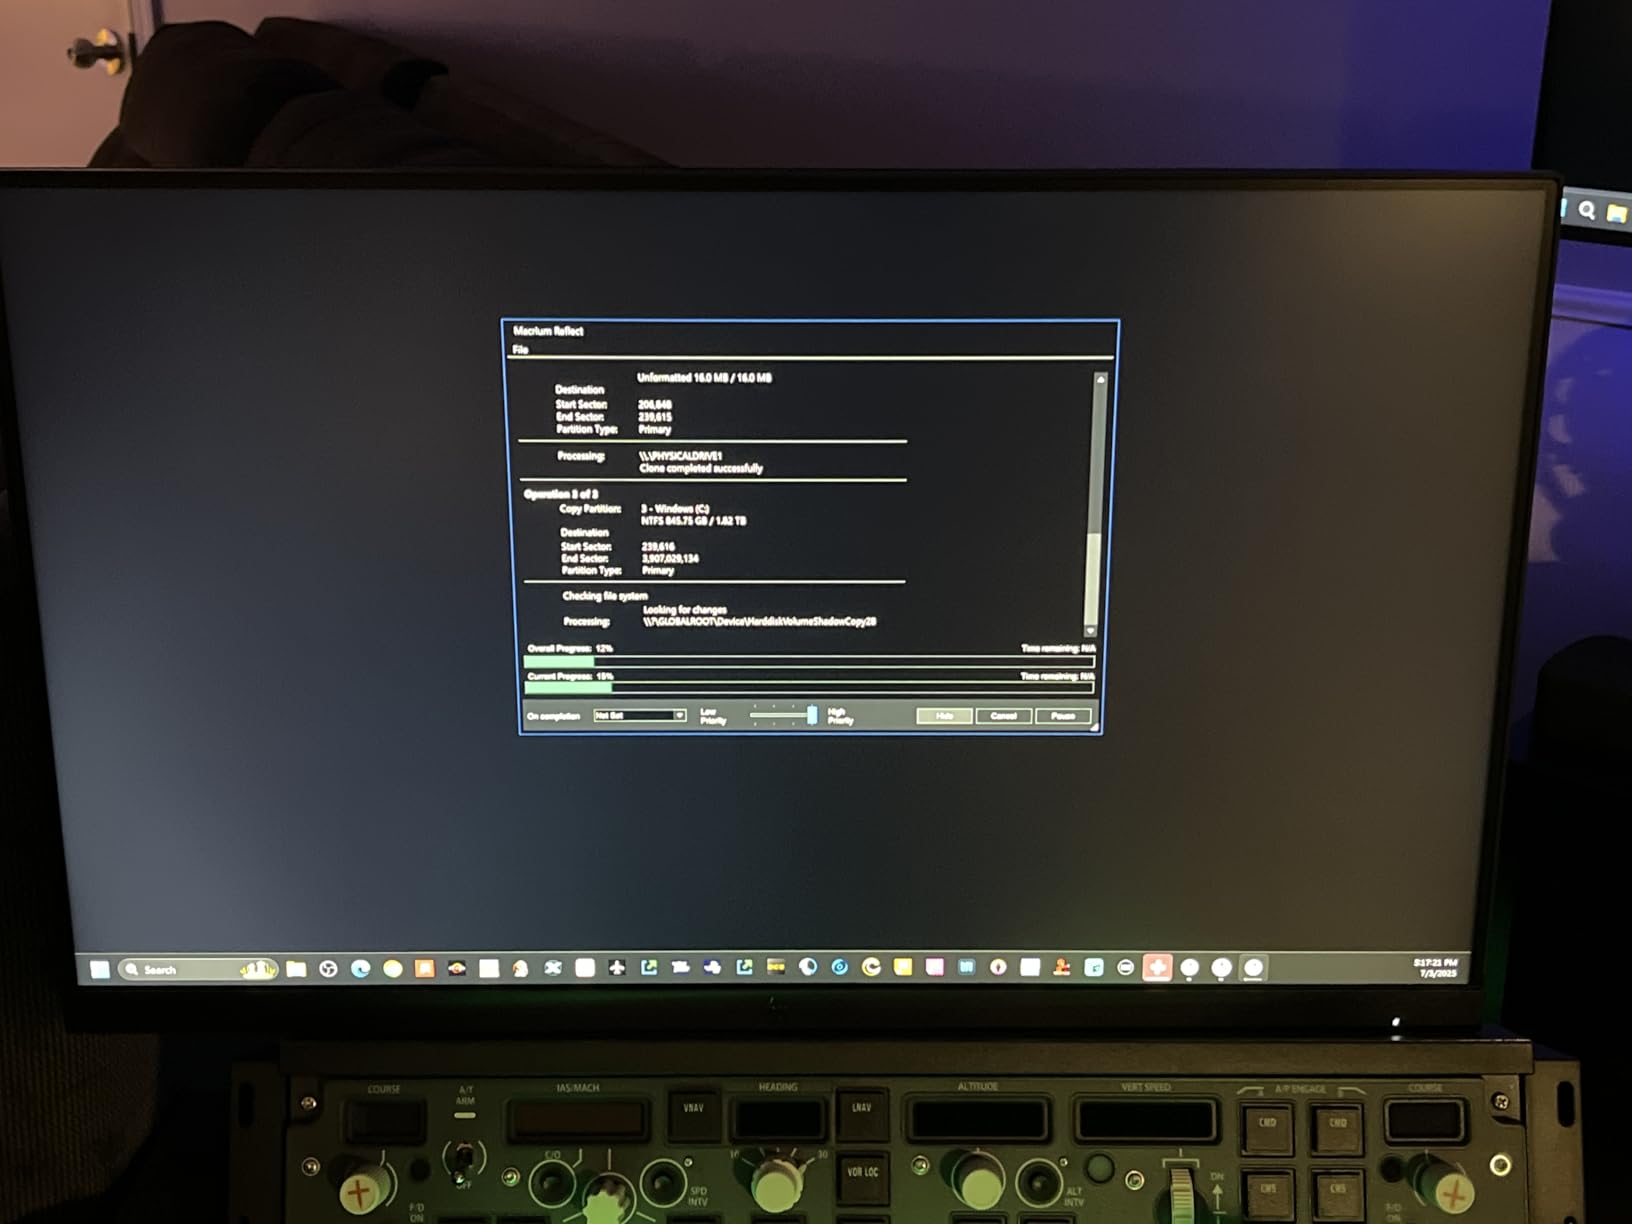
Task: Click the 'Checking file system' text
Action: tap(605, 596)
